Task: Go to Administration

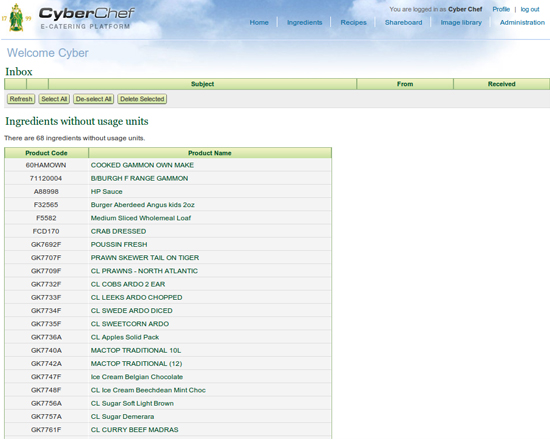Action: click(522, 22)
